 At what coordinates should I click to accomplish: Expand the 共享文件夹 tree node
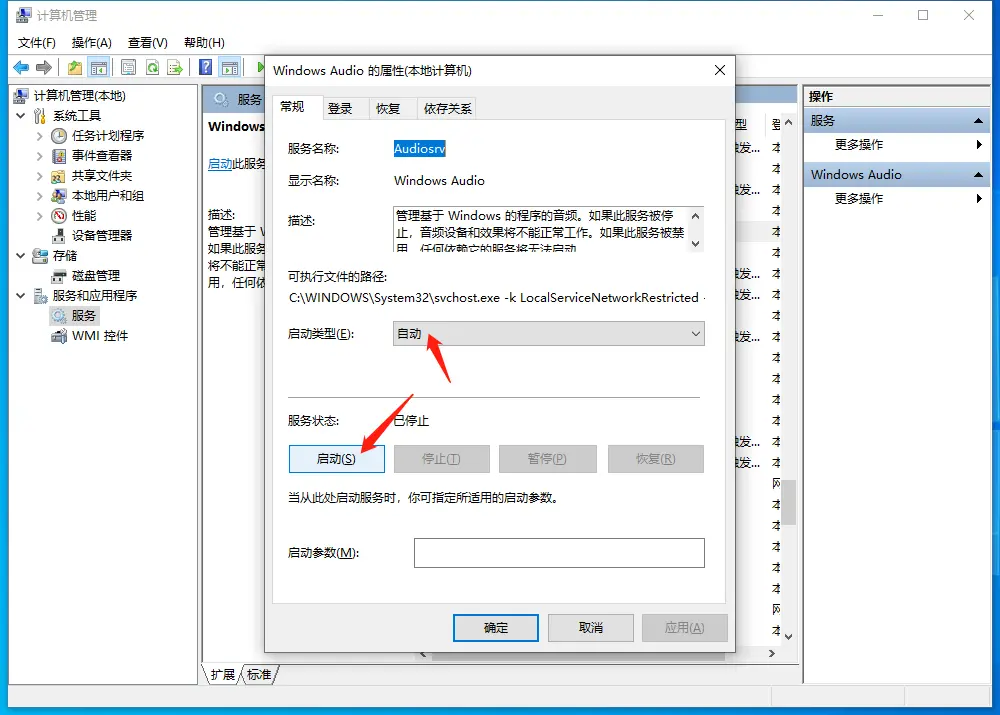pos(40,176)
